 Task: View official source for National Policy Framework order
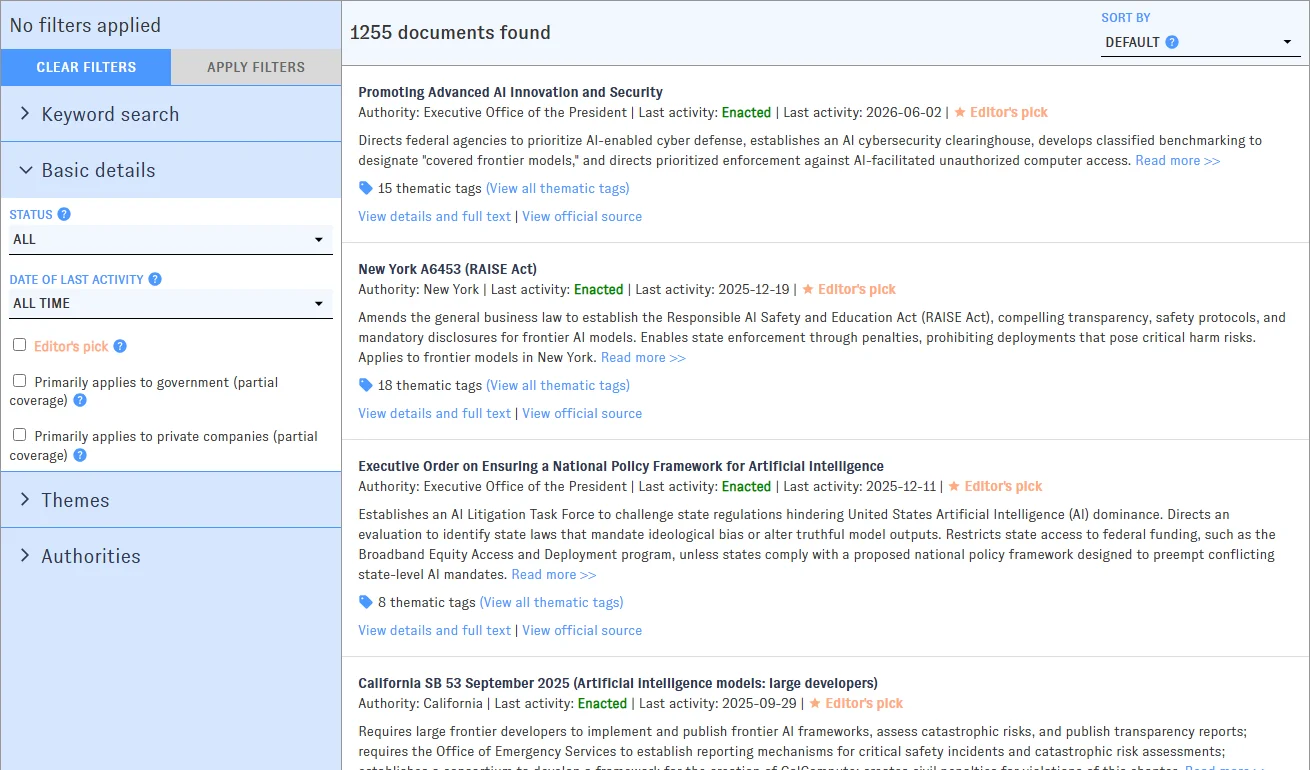tap(582, 630)
